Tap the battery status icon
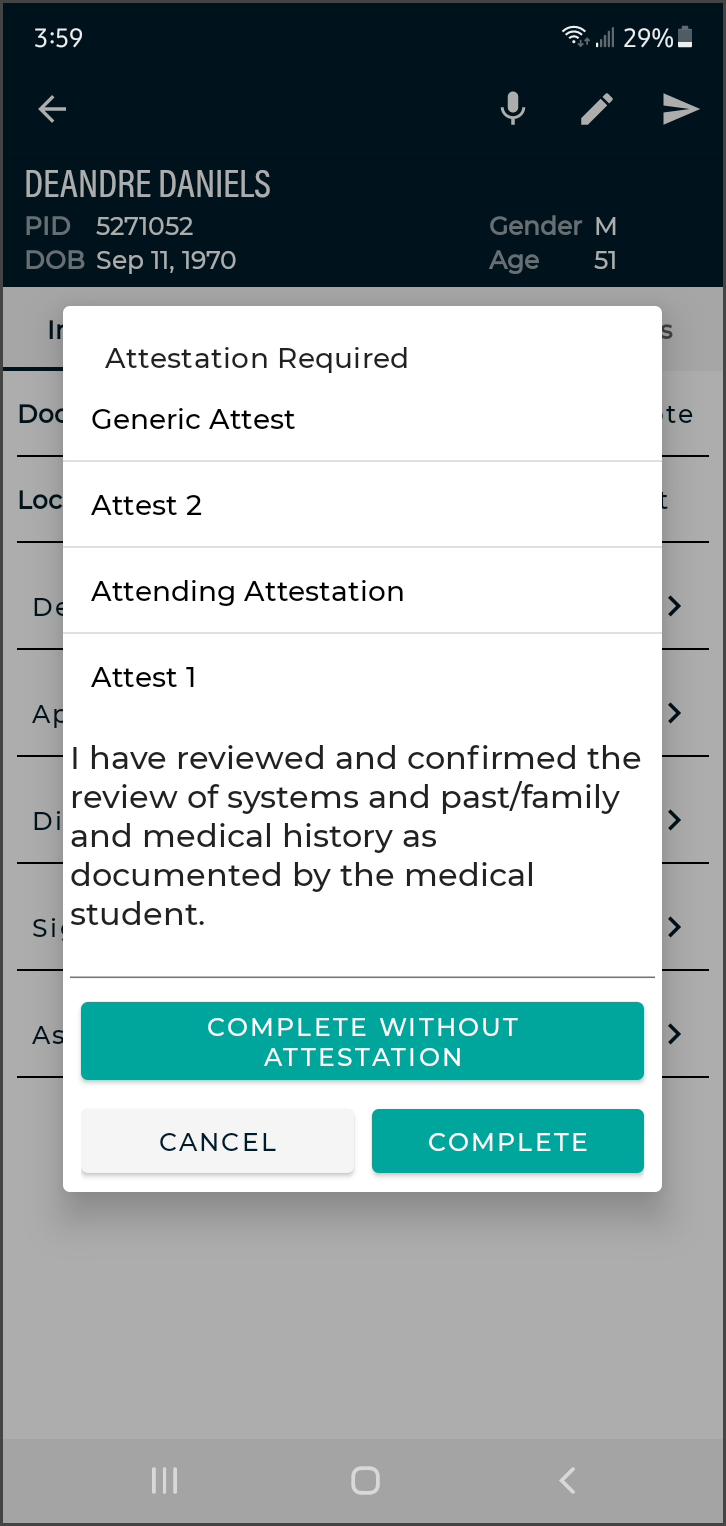 (685, 38)
